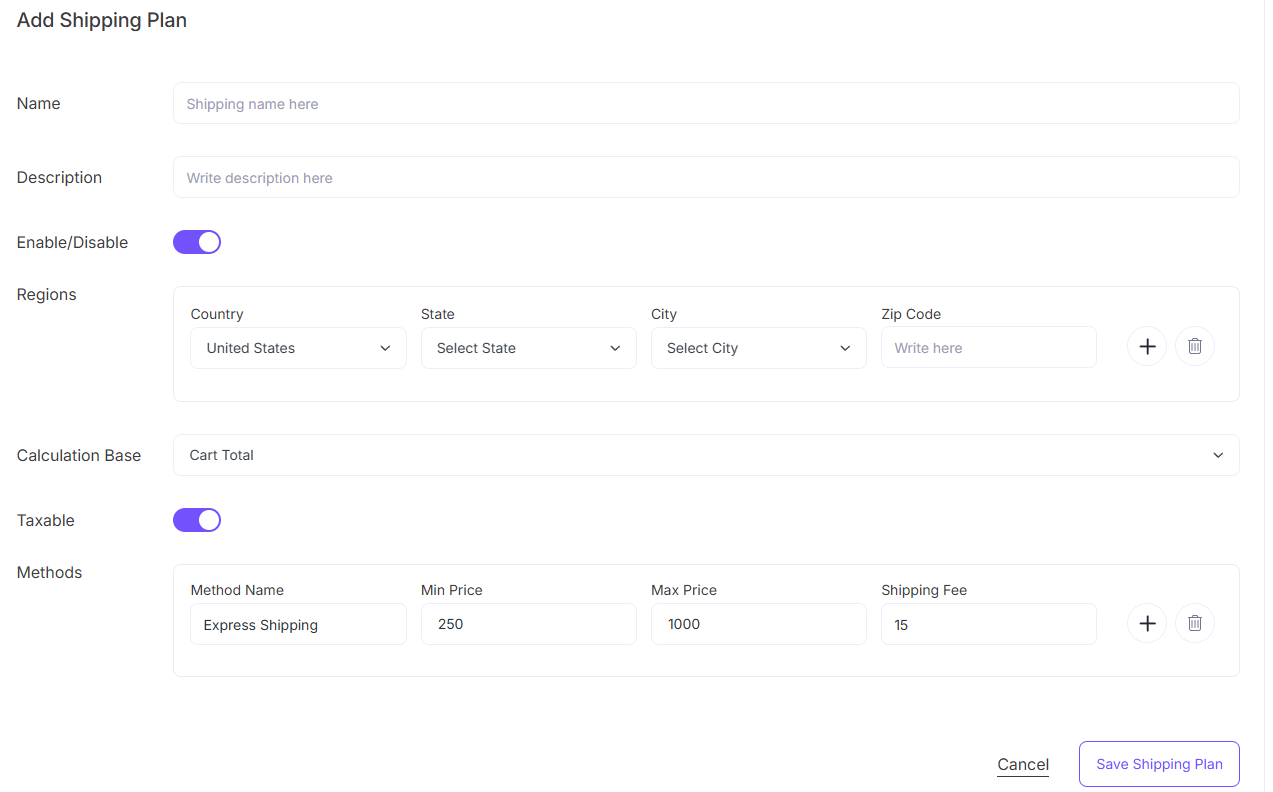1273x792 pixels.
Task: Click the Save Shipping Plan button
Action: [x=1159, y=764]
